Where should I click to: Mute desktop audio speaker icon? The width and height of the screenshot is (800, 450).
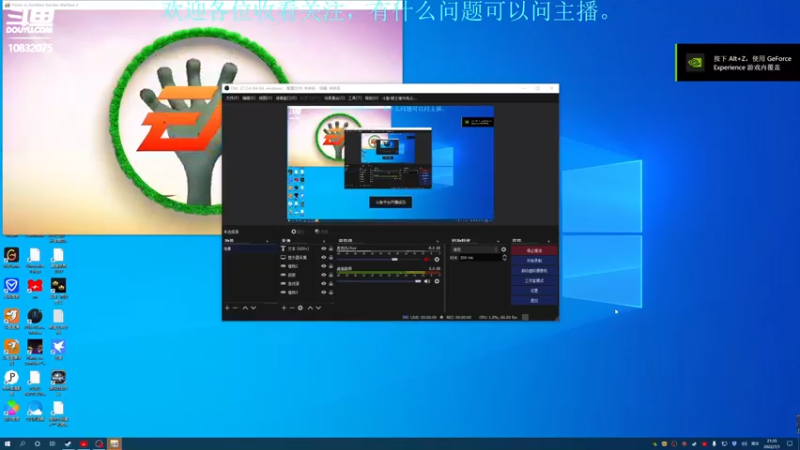point(427,281)
